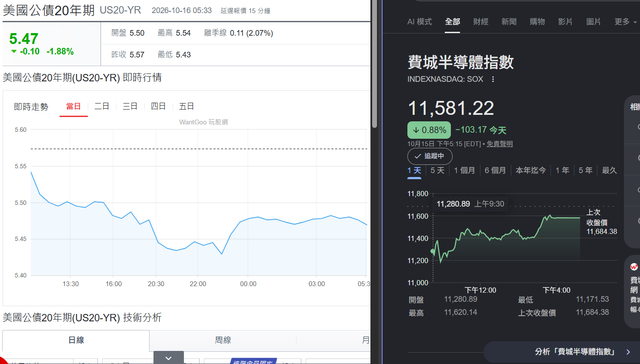Click the 美國公債20年期(US20-YR) 技術分析 heading
640x364 pixels.
coord(82,317)
